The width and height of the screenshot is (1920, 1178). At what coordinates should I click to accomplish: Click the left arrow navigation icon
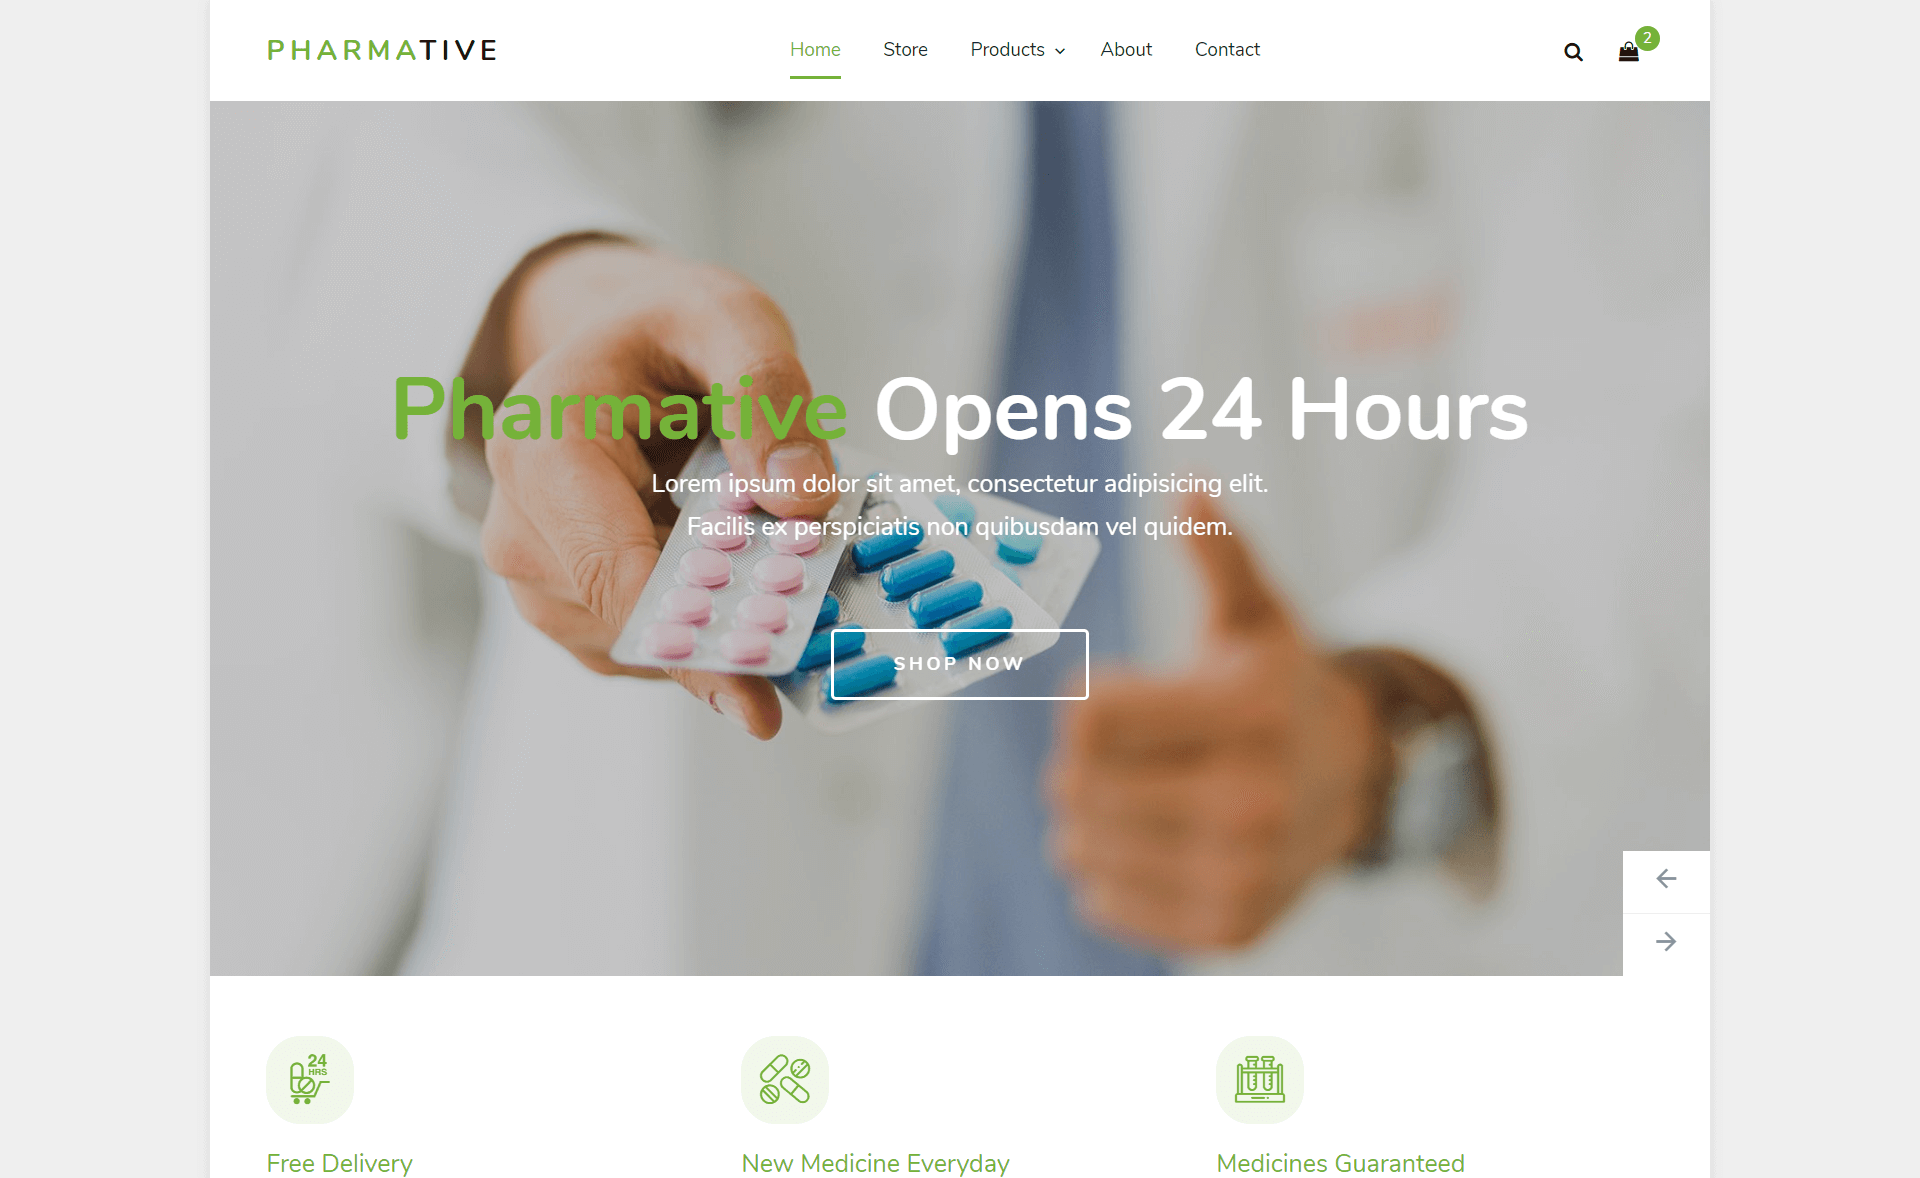(x=1666, y=879)
